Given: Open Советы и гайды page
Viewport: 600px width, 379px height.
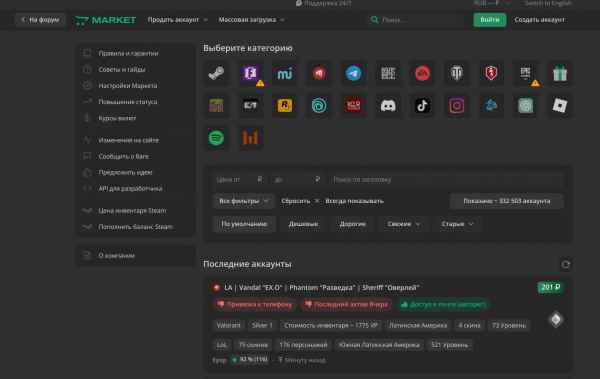Looking at the screenshot, I should click(135, 69).
